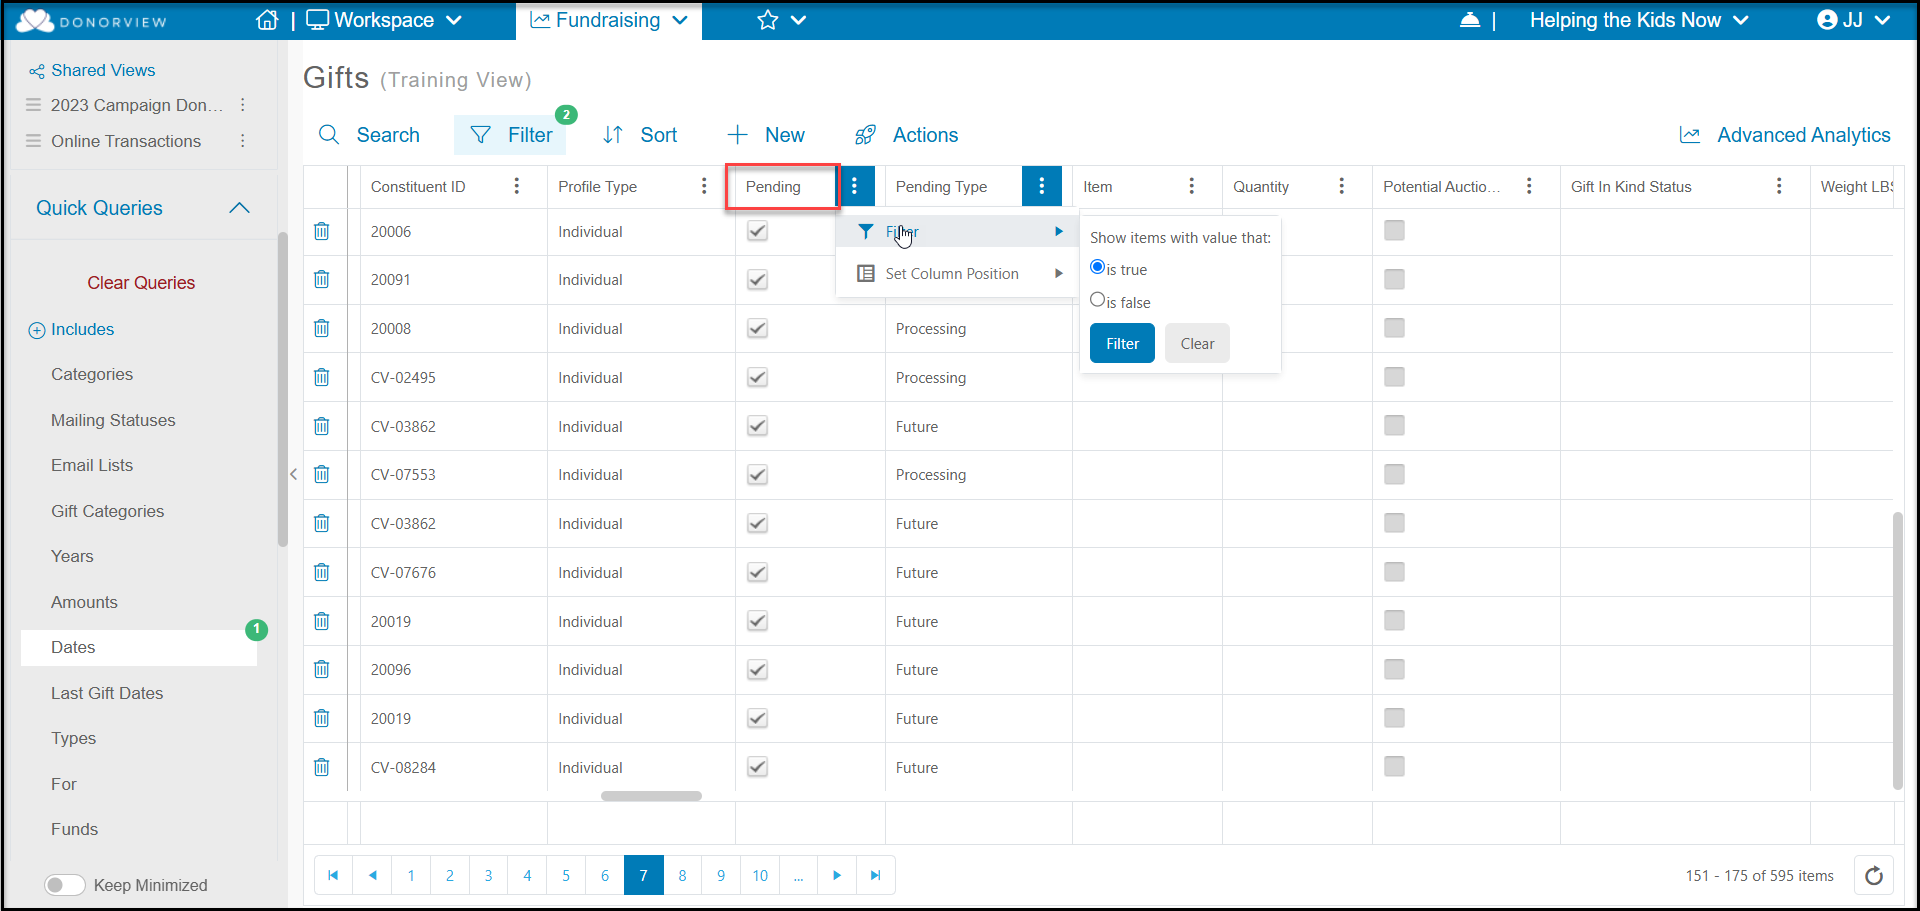Image resolution: width=1920 pixels, height=911 pixels.
Task: Toggle Pending checkbox for row 20096
Action: (x=758, y=669)
